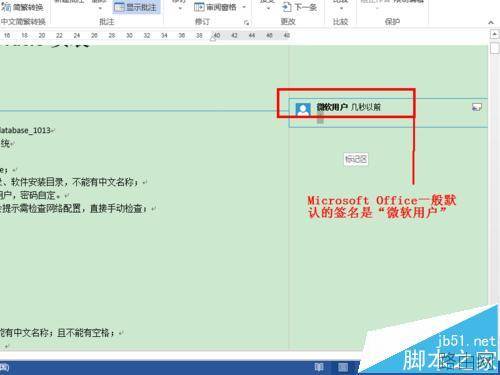
Task: Click the reply icon on the comment
Action: [x=477, y=107]
